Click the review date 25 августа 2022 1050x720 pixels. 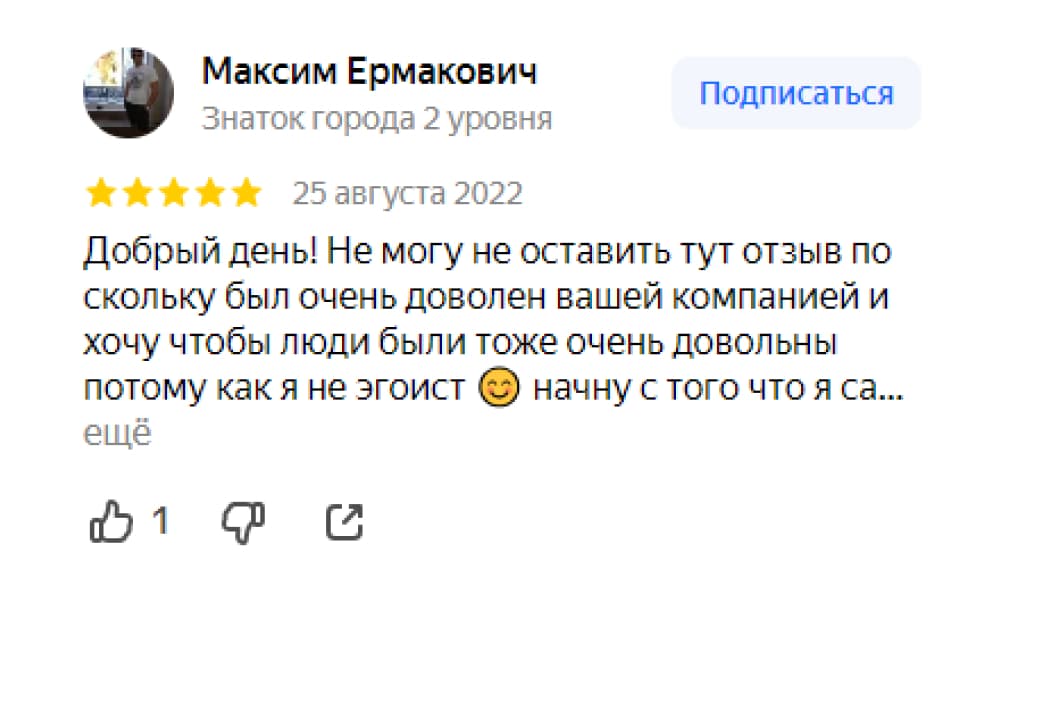(x=407, y=193)
